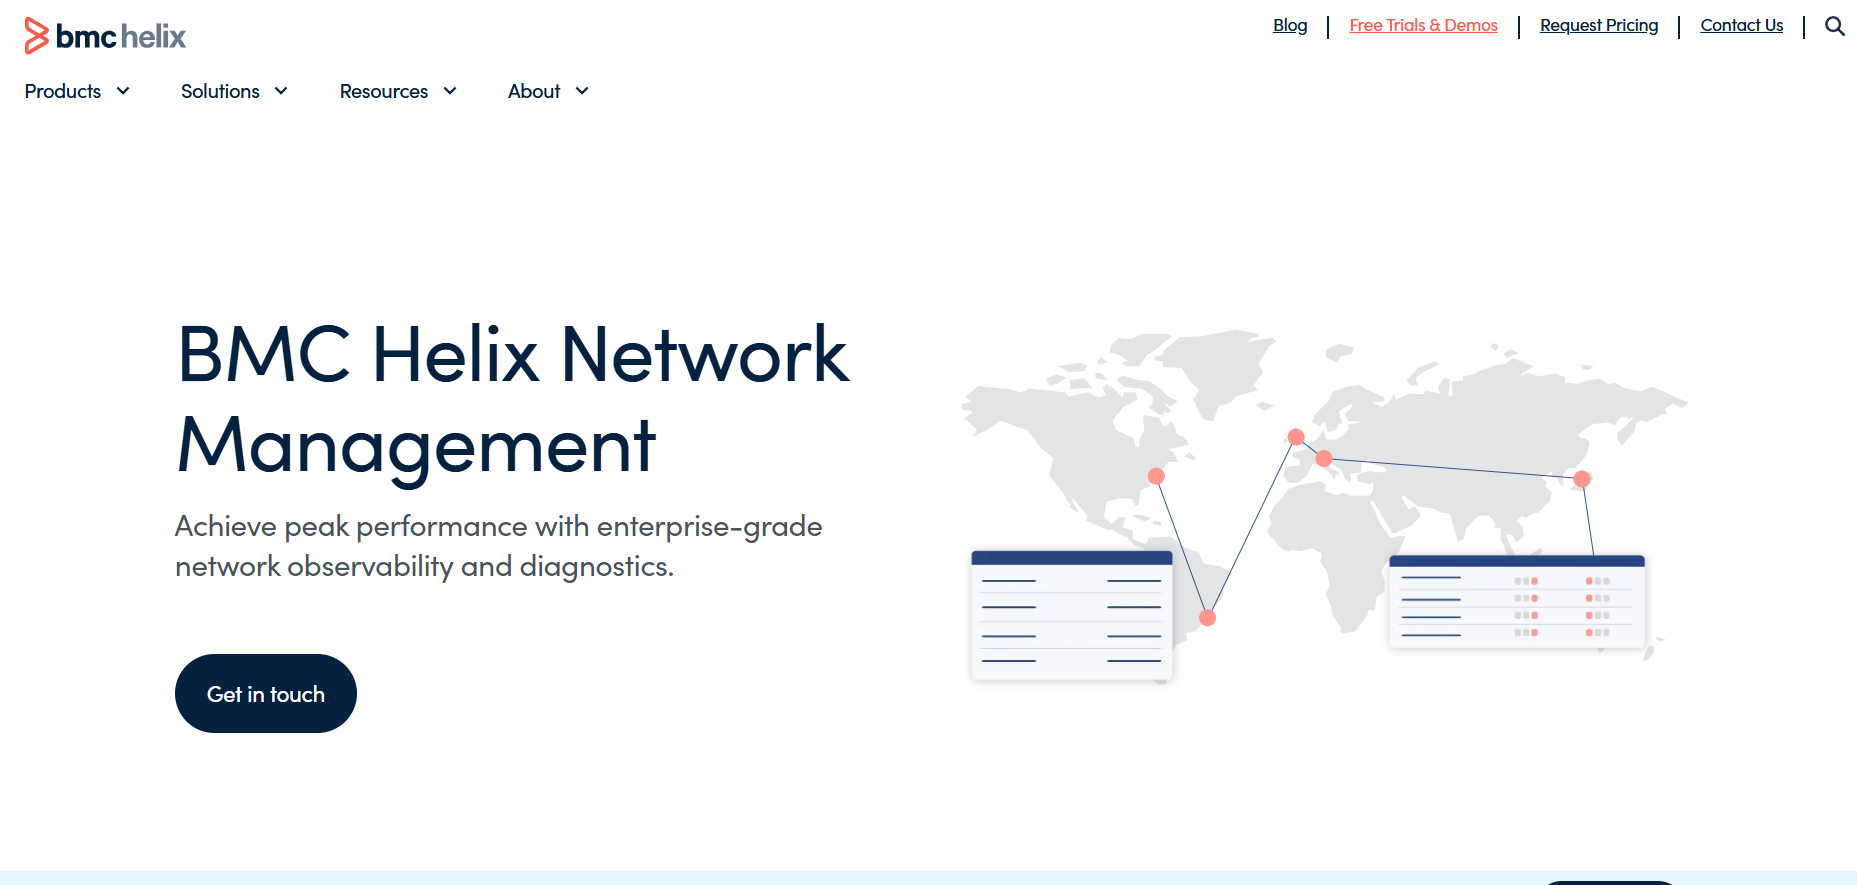Click the world map network illustration

1324,508
